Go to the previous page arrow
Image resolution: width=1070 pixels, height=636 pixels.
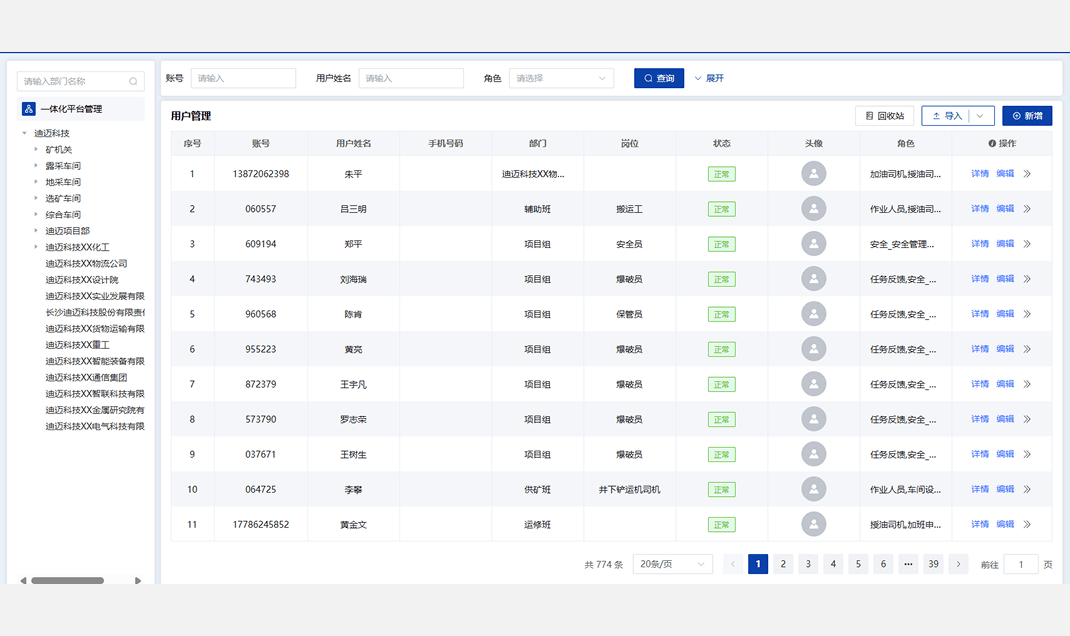tap(733, 564)
